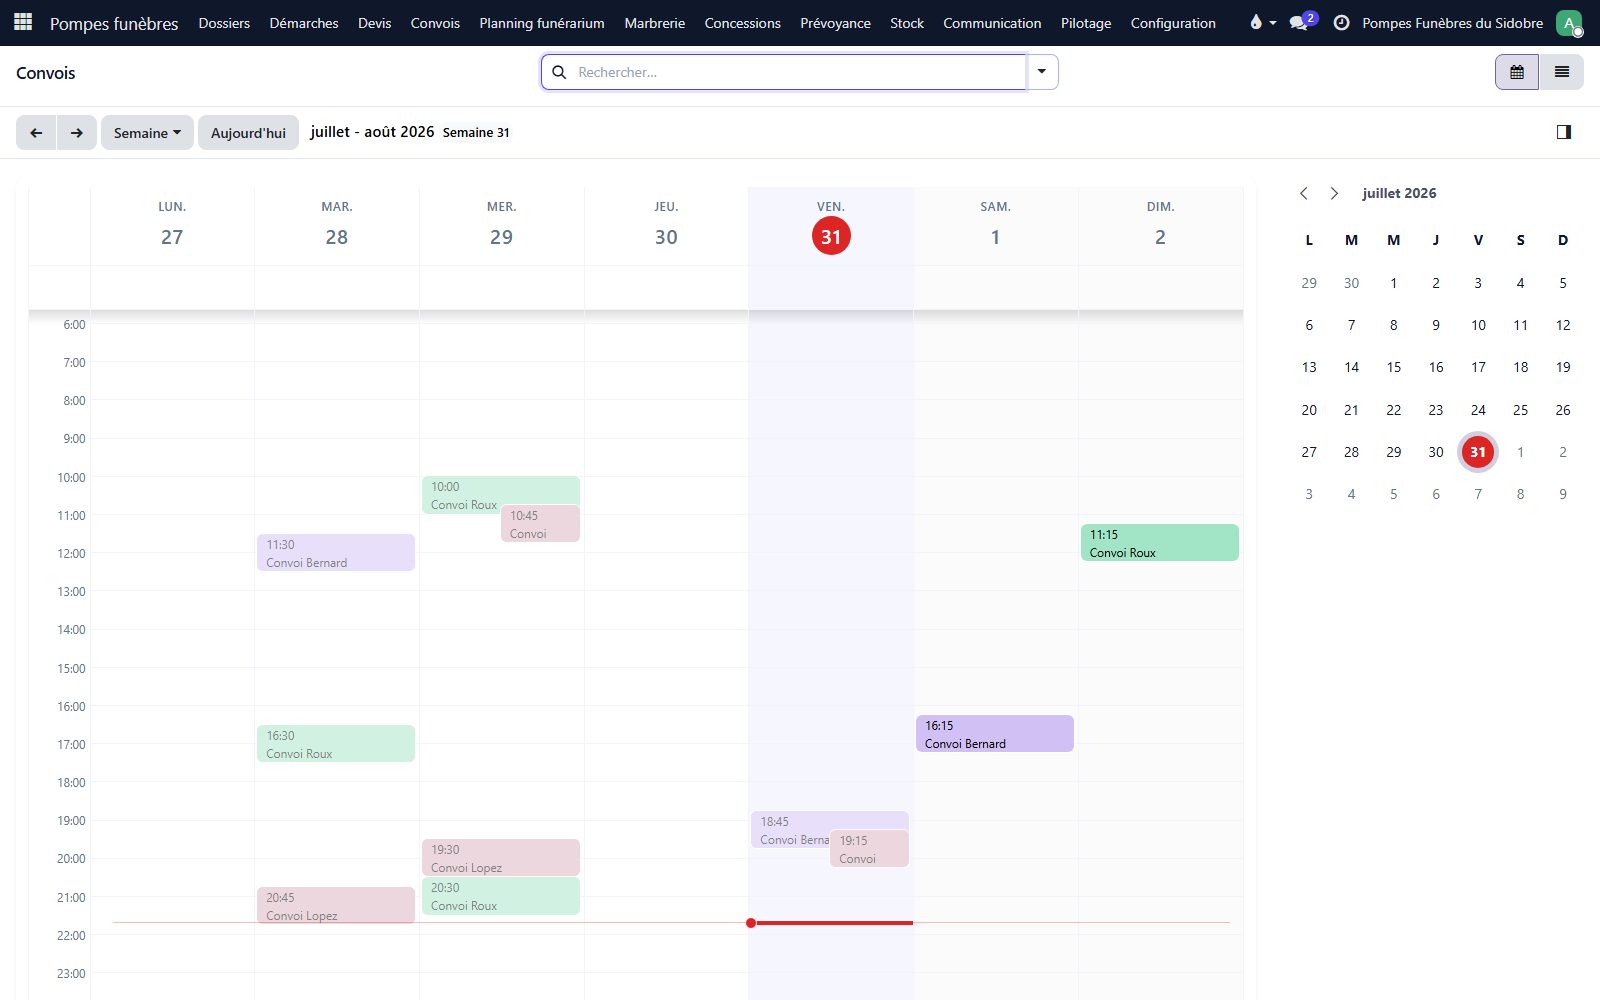Open company switcher Pompes Funèbres du Sidobre

[x=1452, y=23]
